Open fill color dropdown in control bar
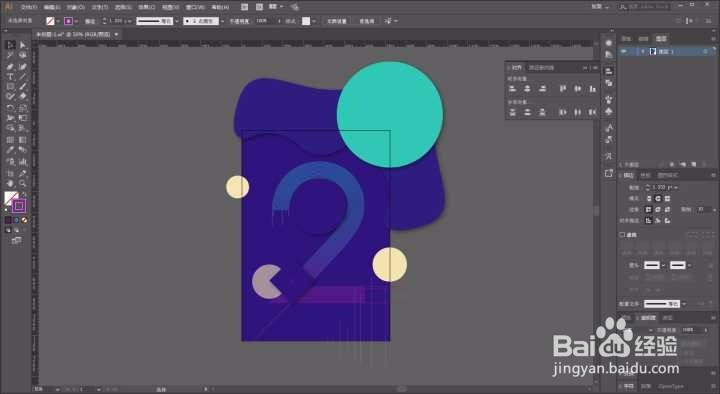720x394 pixels. 58,21
